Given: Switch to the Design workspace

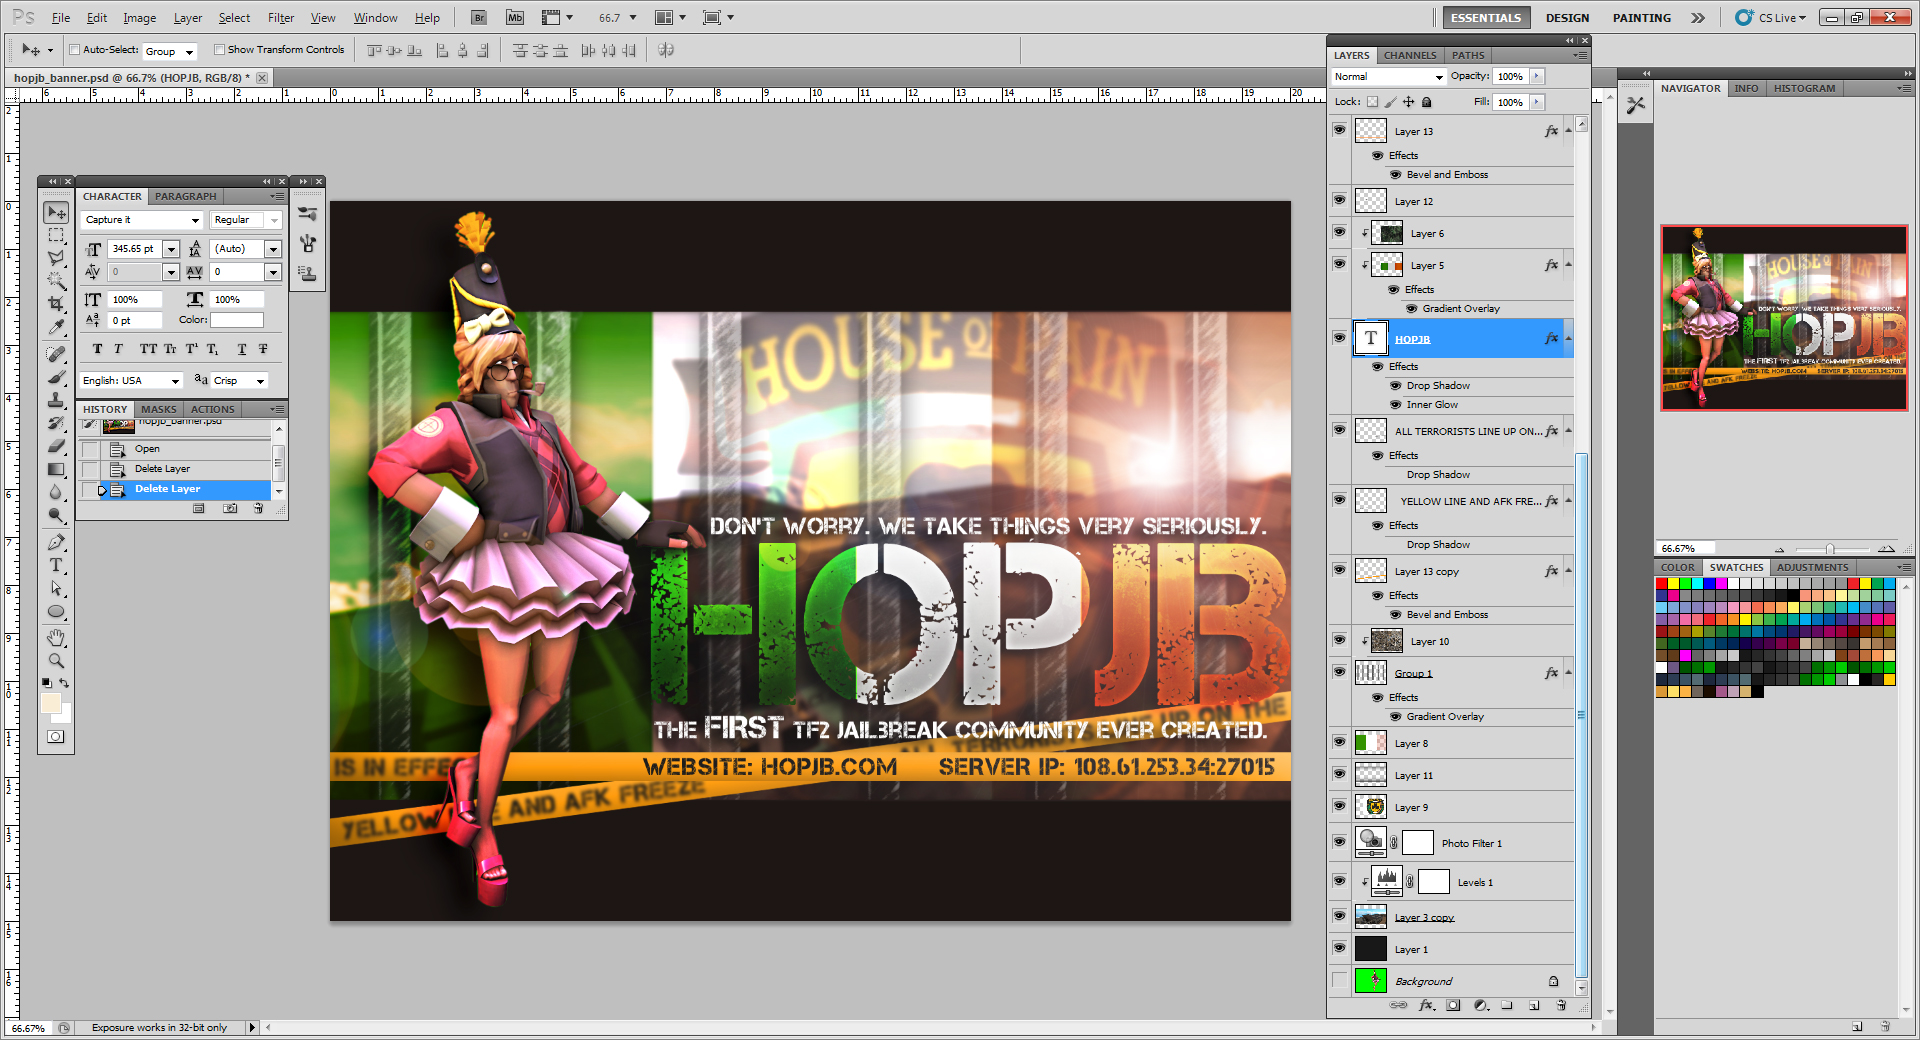Looking at the screenshot, I should (1567, 18).
